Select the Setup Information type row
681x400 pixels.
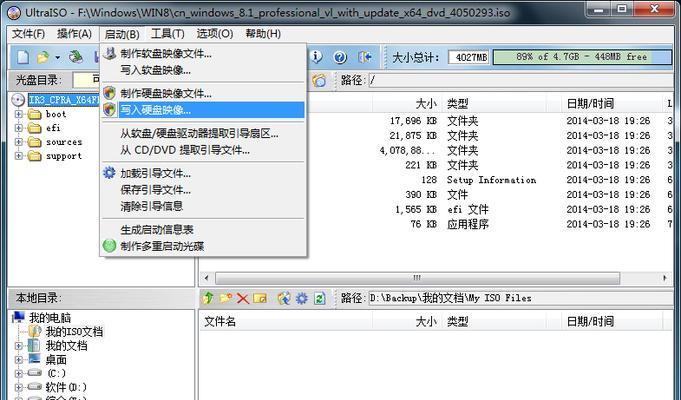(491, 180)
